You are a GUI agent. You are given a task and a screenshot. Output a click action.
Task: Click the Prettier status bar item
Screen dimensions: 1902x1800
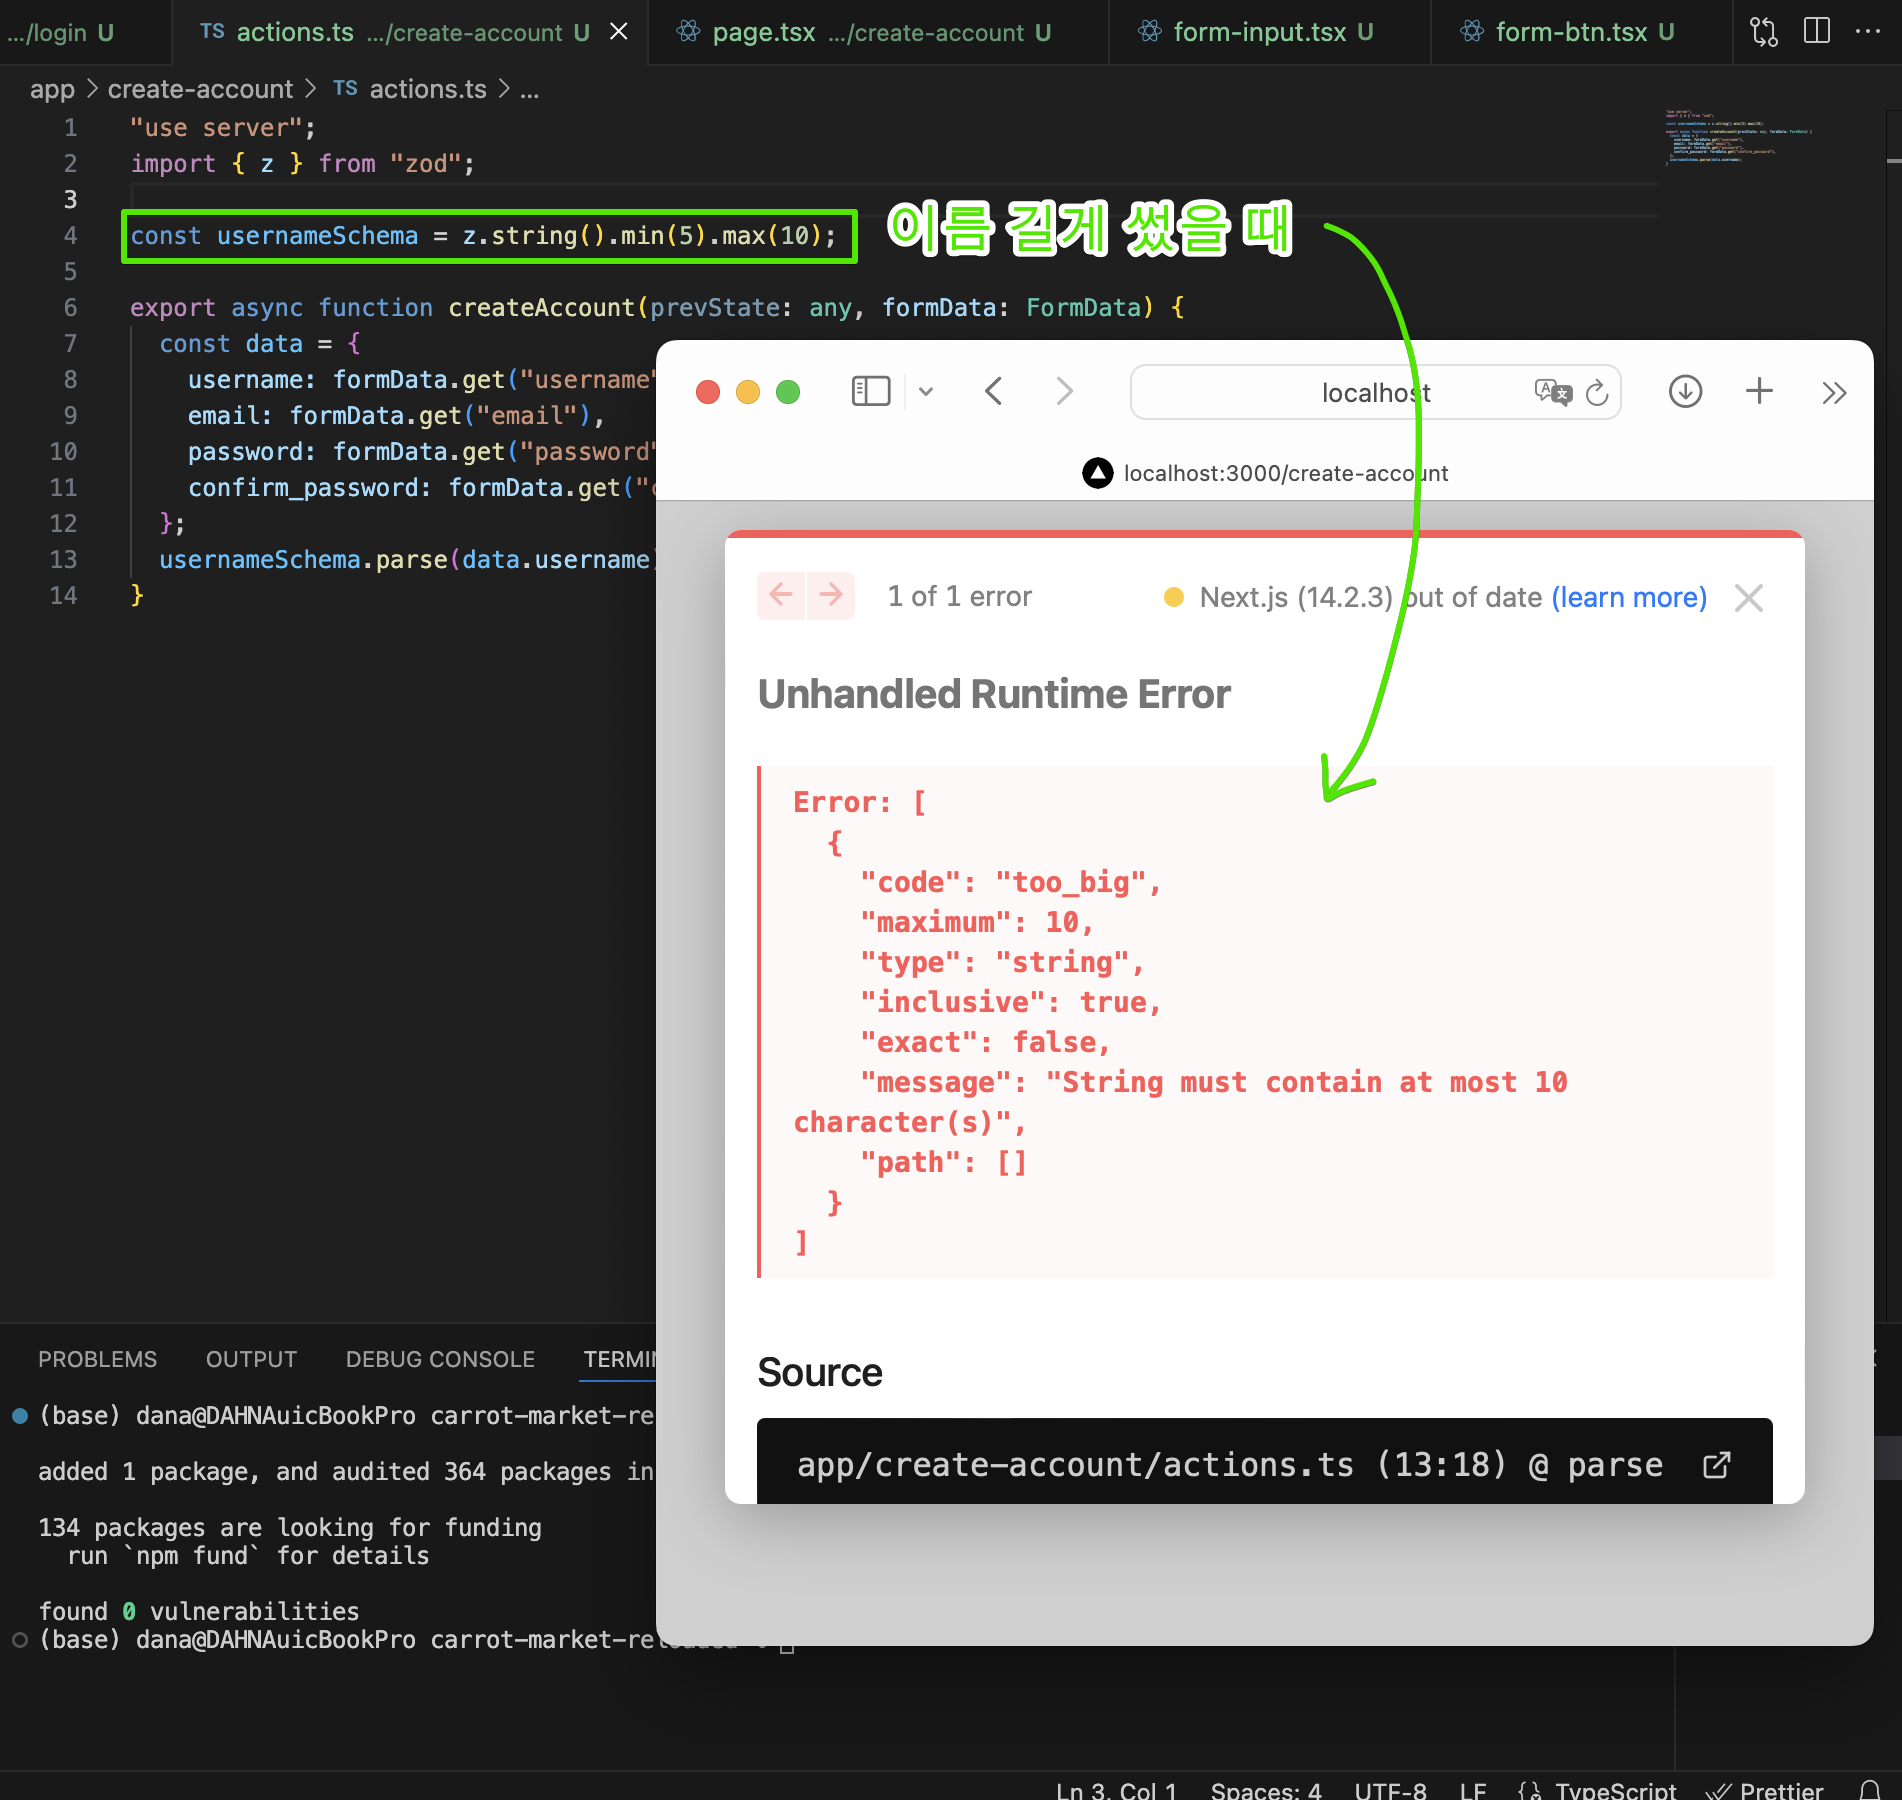click(x=1765, y=1790)
